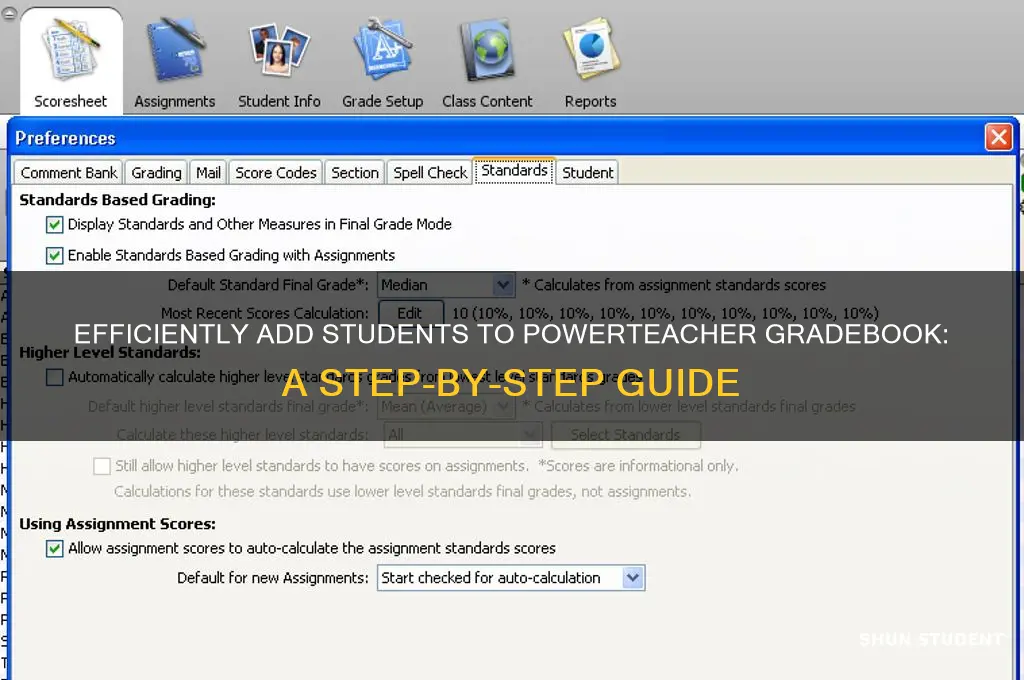
Task: Switch to the Spell Check tab
Action: tap(430, 173)
